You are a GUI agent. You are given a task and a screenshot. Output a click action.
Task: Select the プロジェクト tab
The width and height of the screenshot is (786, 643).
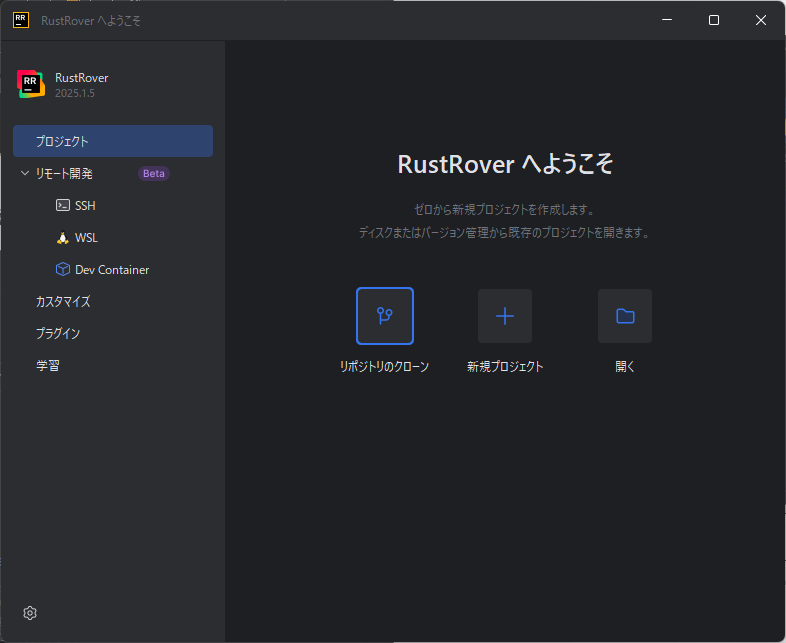click(x=113, y=141)
